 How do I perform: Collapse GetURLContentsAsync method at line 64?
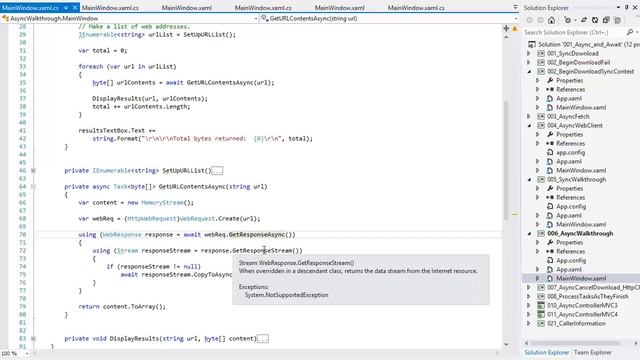(33, 187)
